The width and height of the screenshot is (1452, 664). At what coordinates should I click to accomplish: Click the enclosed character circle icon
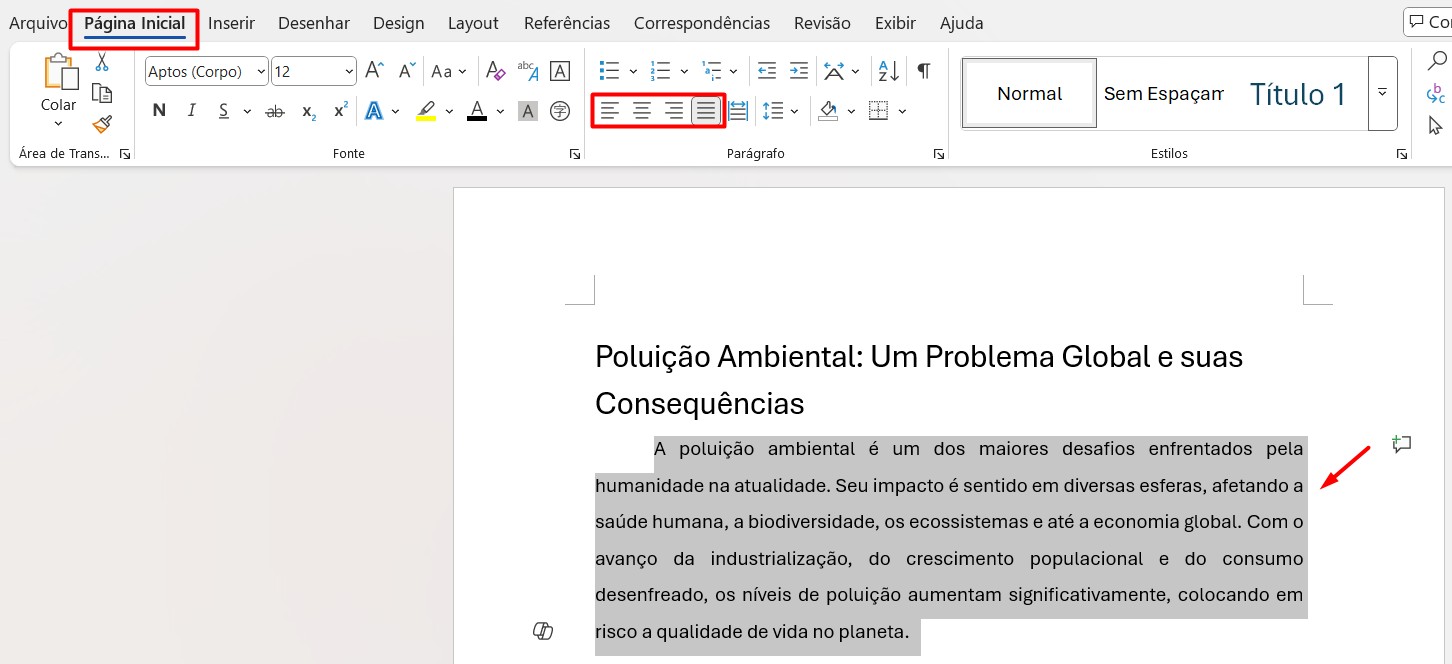(x=560, y=111)
